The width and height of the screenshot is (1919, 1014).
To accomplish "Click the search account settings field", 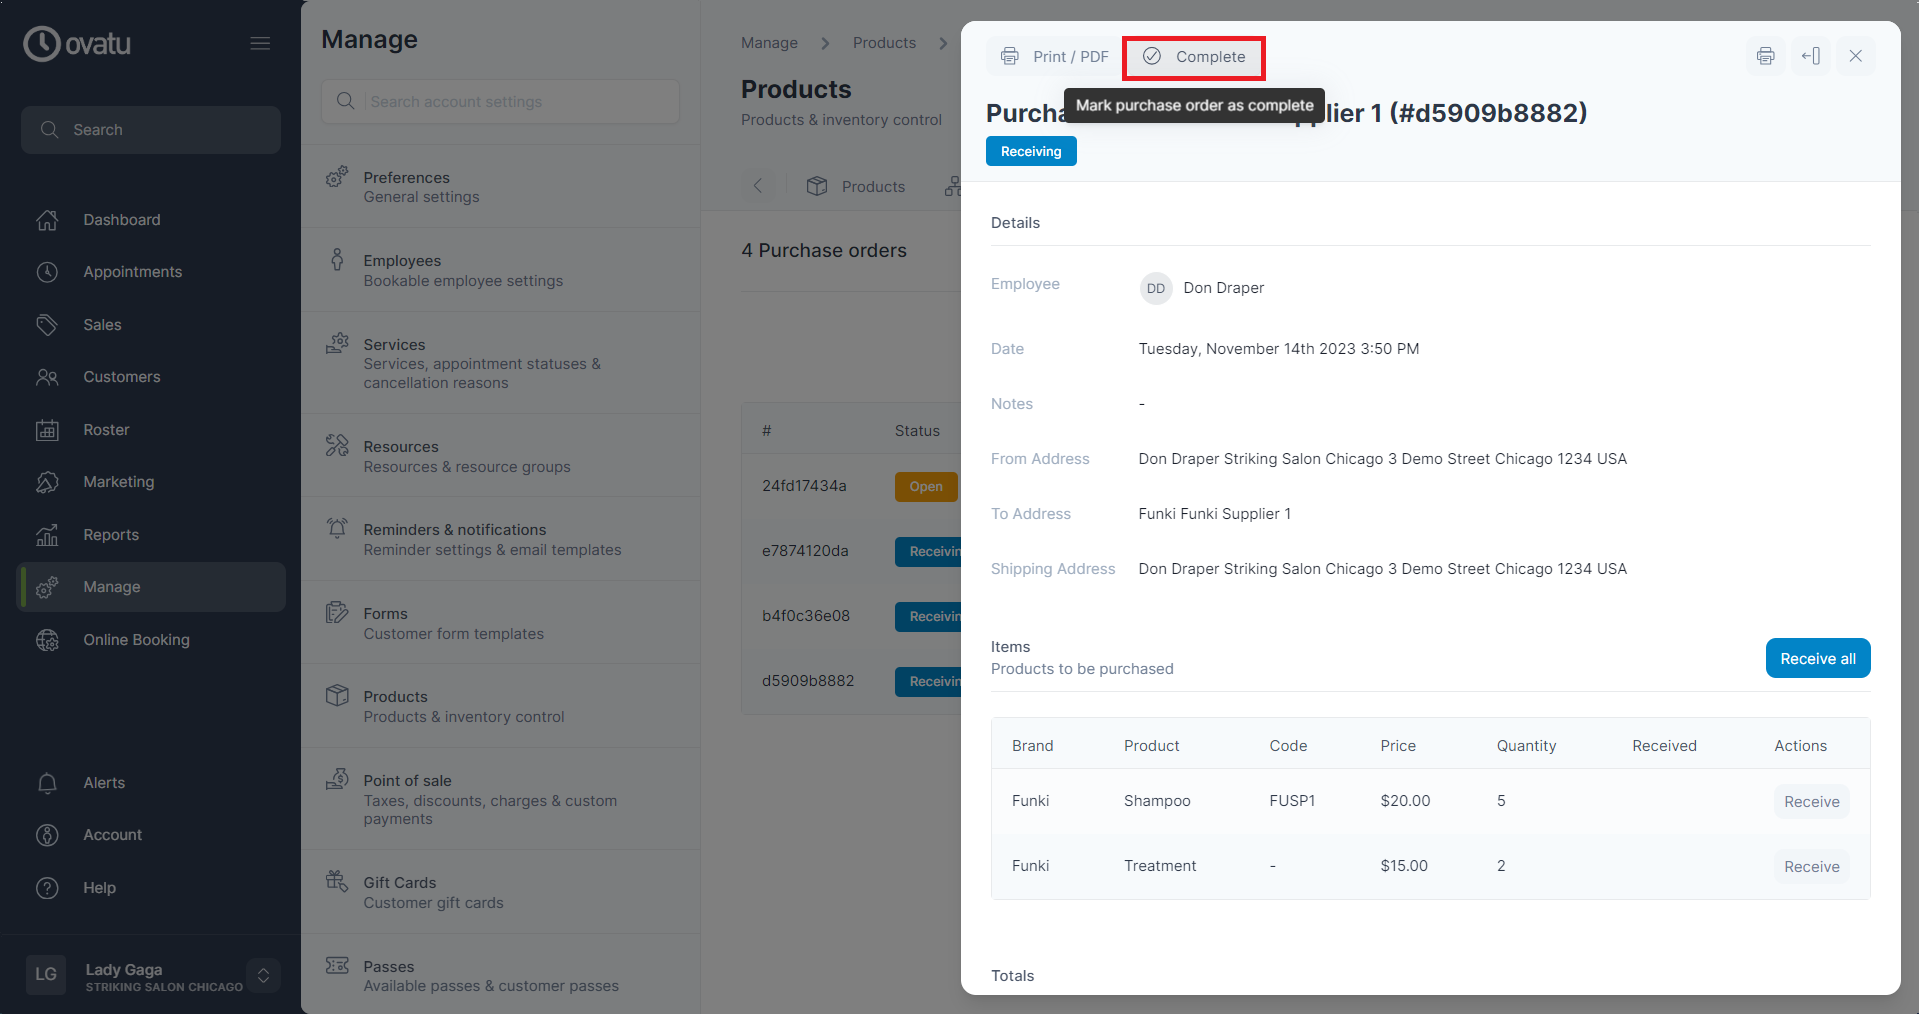I will click(499, 101).
